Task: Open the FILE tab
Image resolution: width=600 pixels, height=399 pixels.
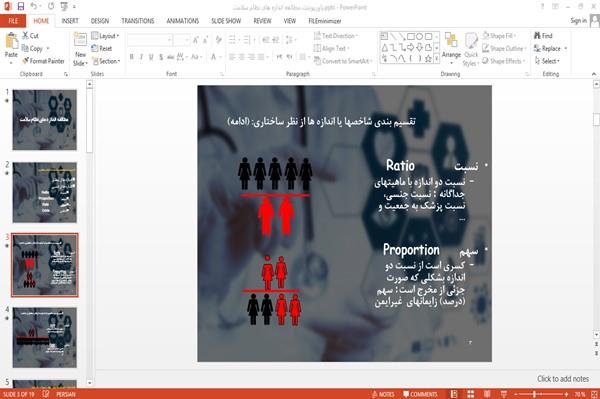Action: (13, 21)
